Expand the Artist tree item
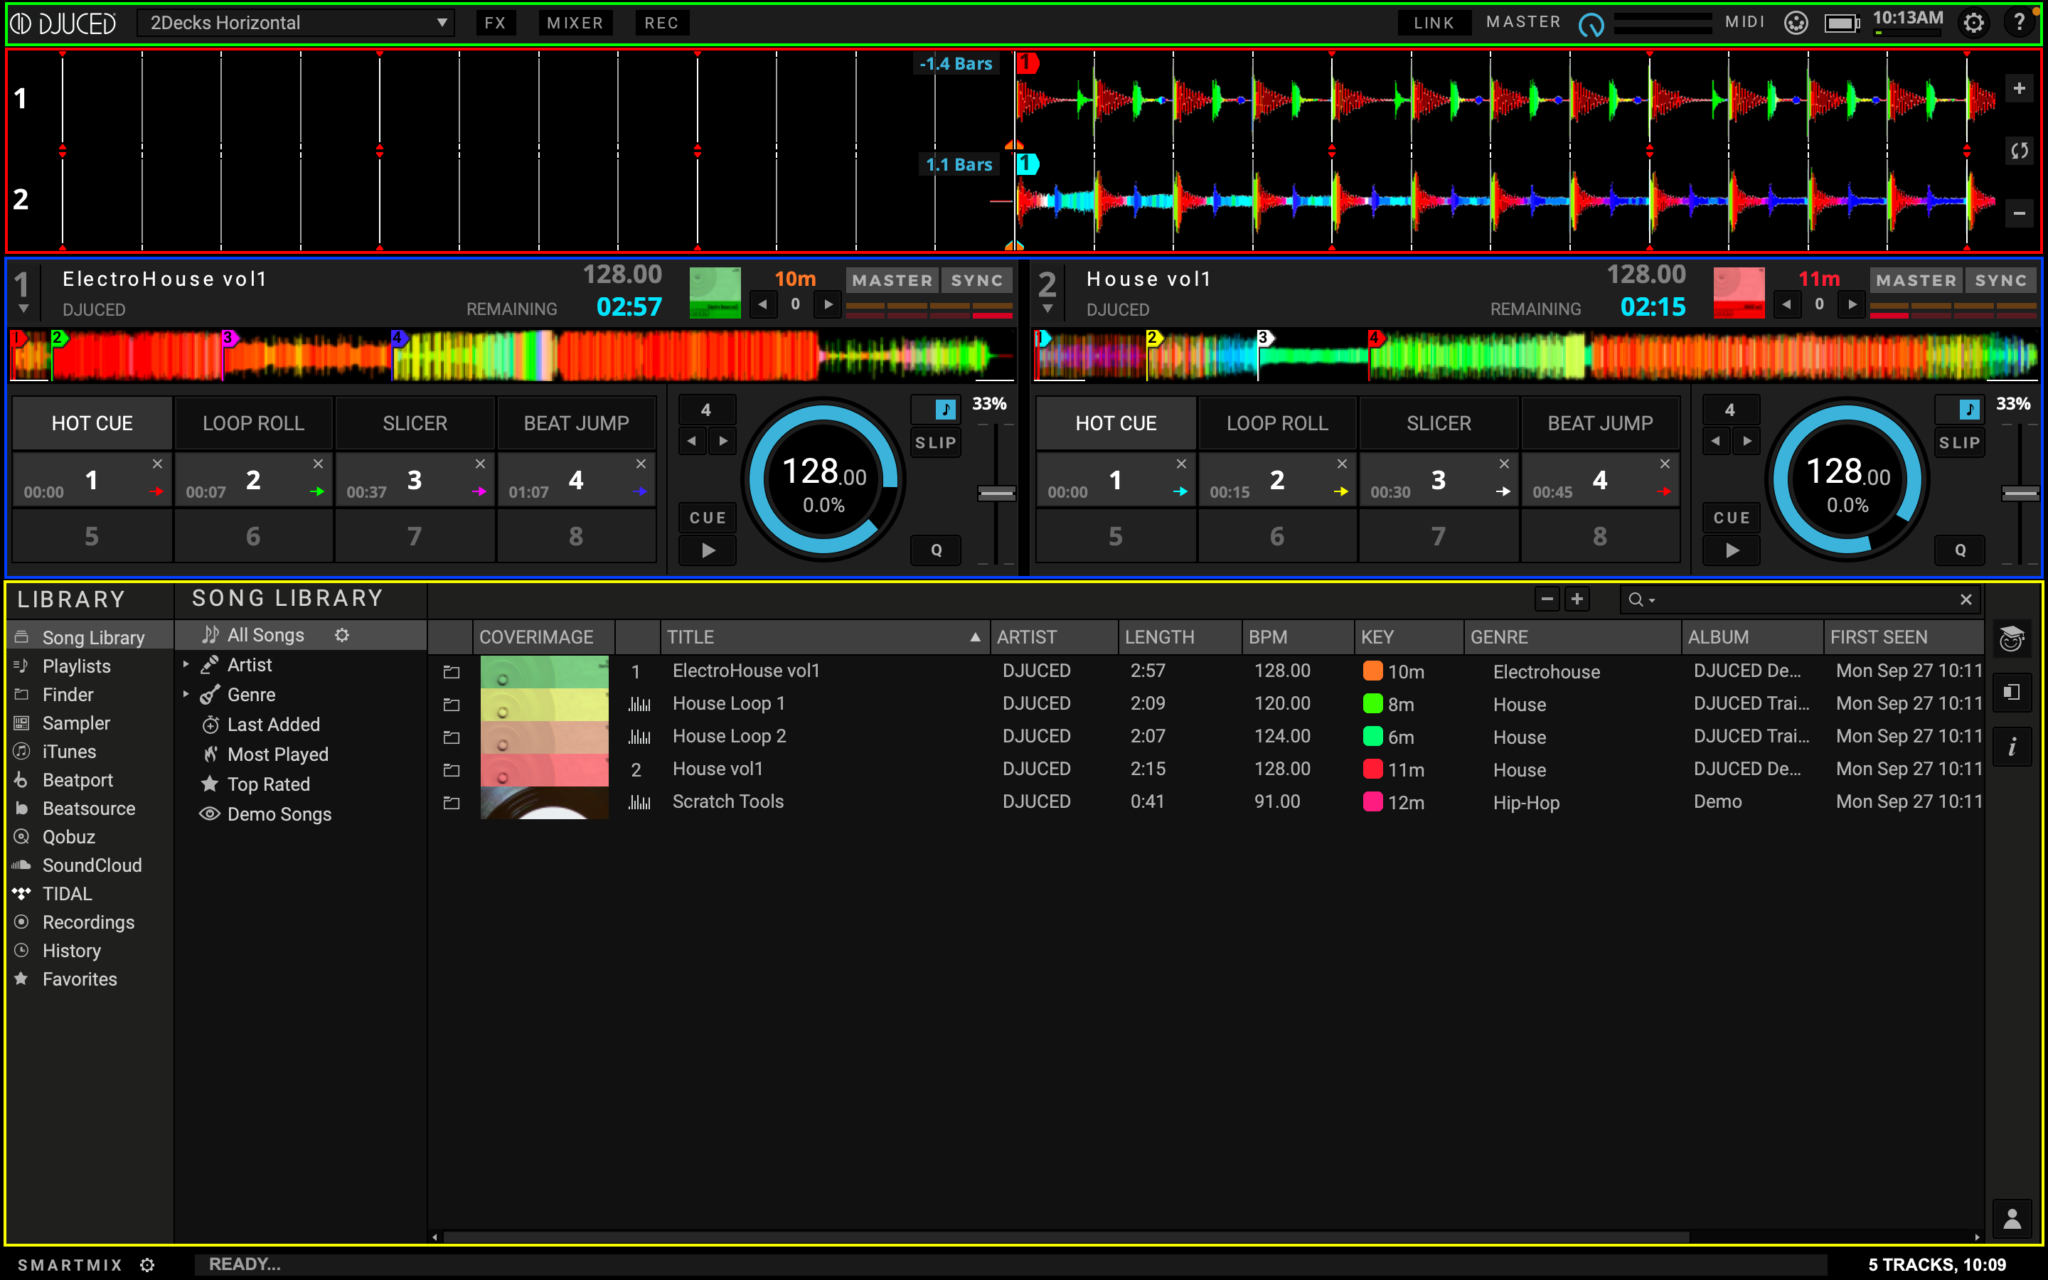This screenshot has height=1280, width=2048. pyautogui.click(x=186, y=664)
